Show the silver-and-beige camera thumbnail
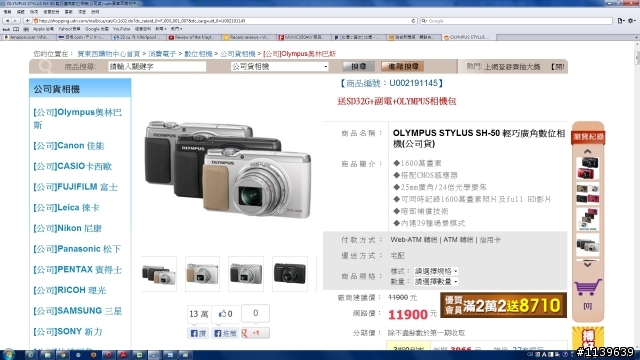This screenshot has height=360, width=640. [x=202, y=274]
